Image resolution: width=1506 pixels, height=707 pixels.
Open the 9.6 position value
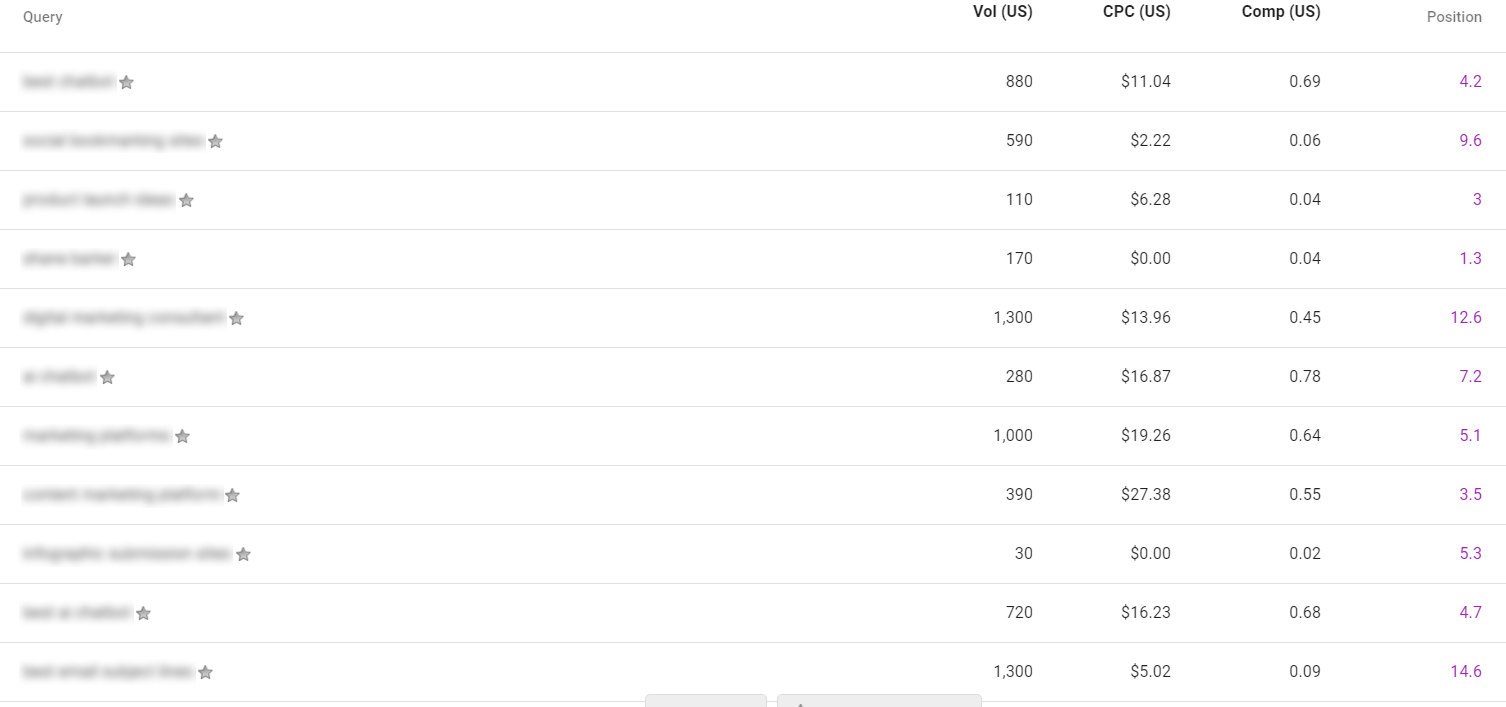pos(1470,140)
